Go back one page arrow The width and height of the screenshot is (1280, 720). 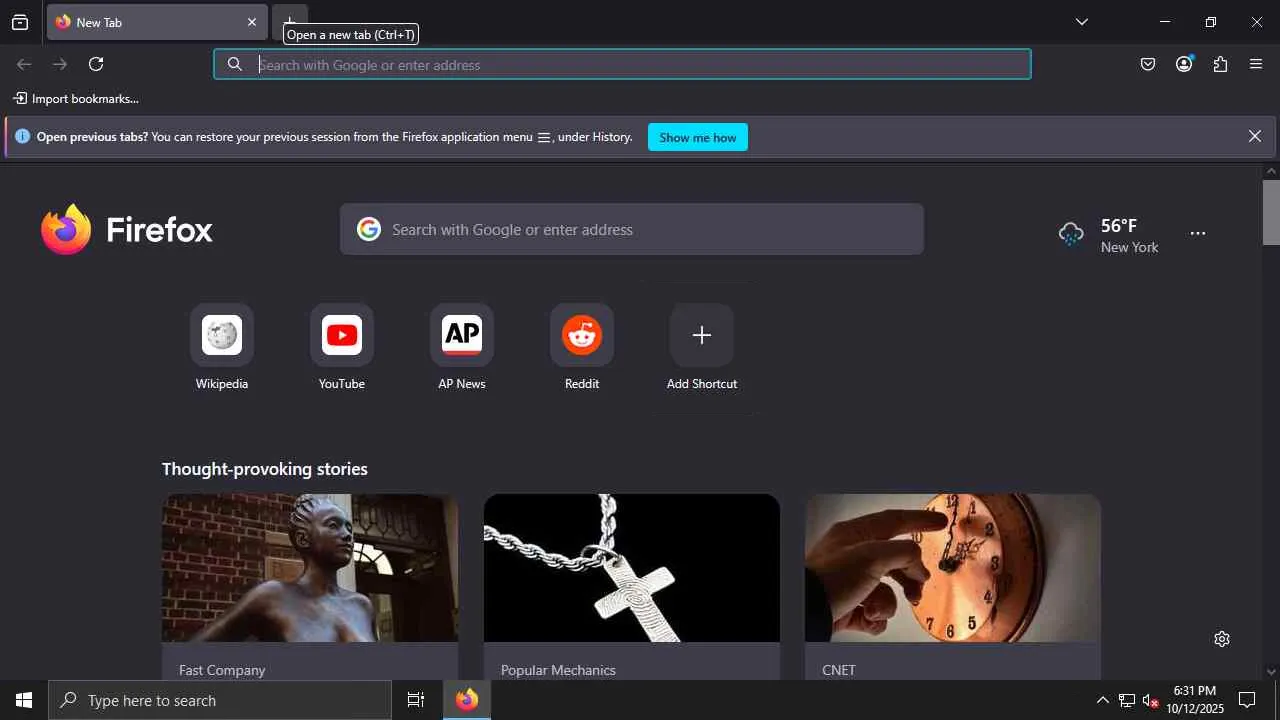pyautogui.click(x=24, y=64)
